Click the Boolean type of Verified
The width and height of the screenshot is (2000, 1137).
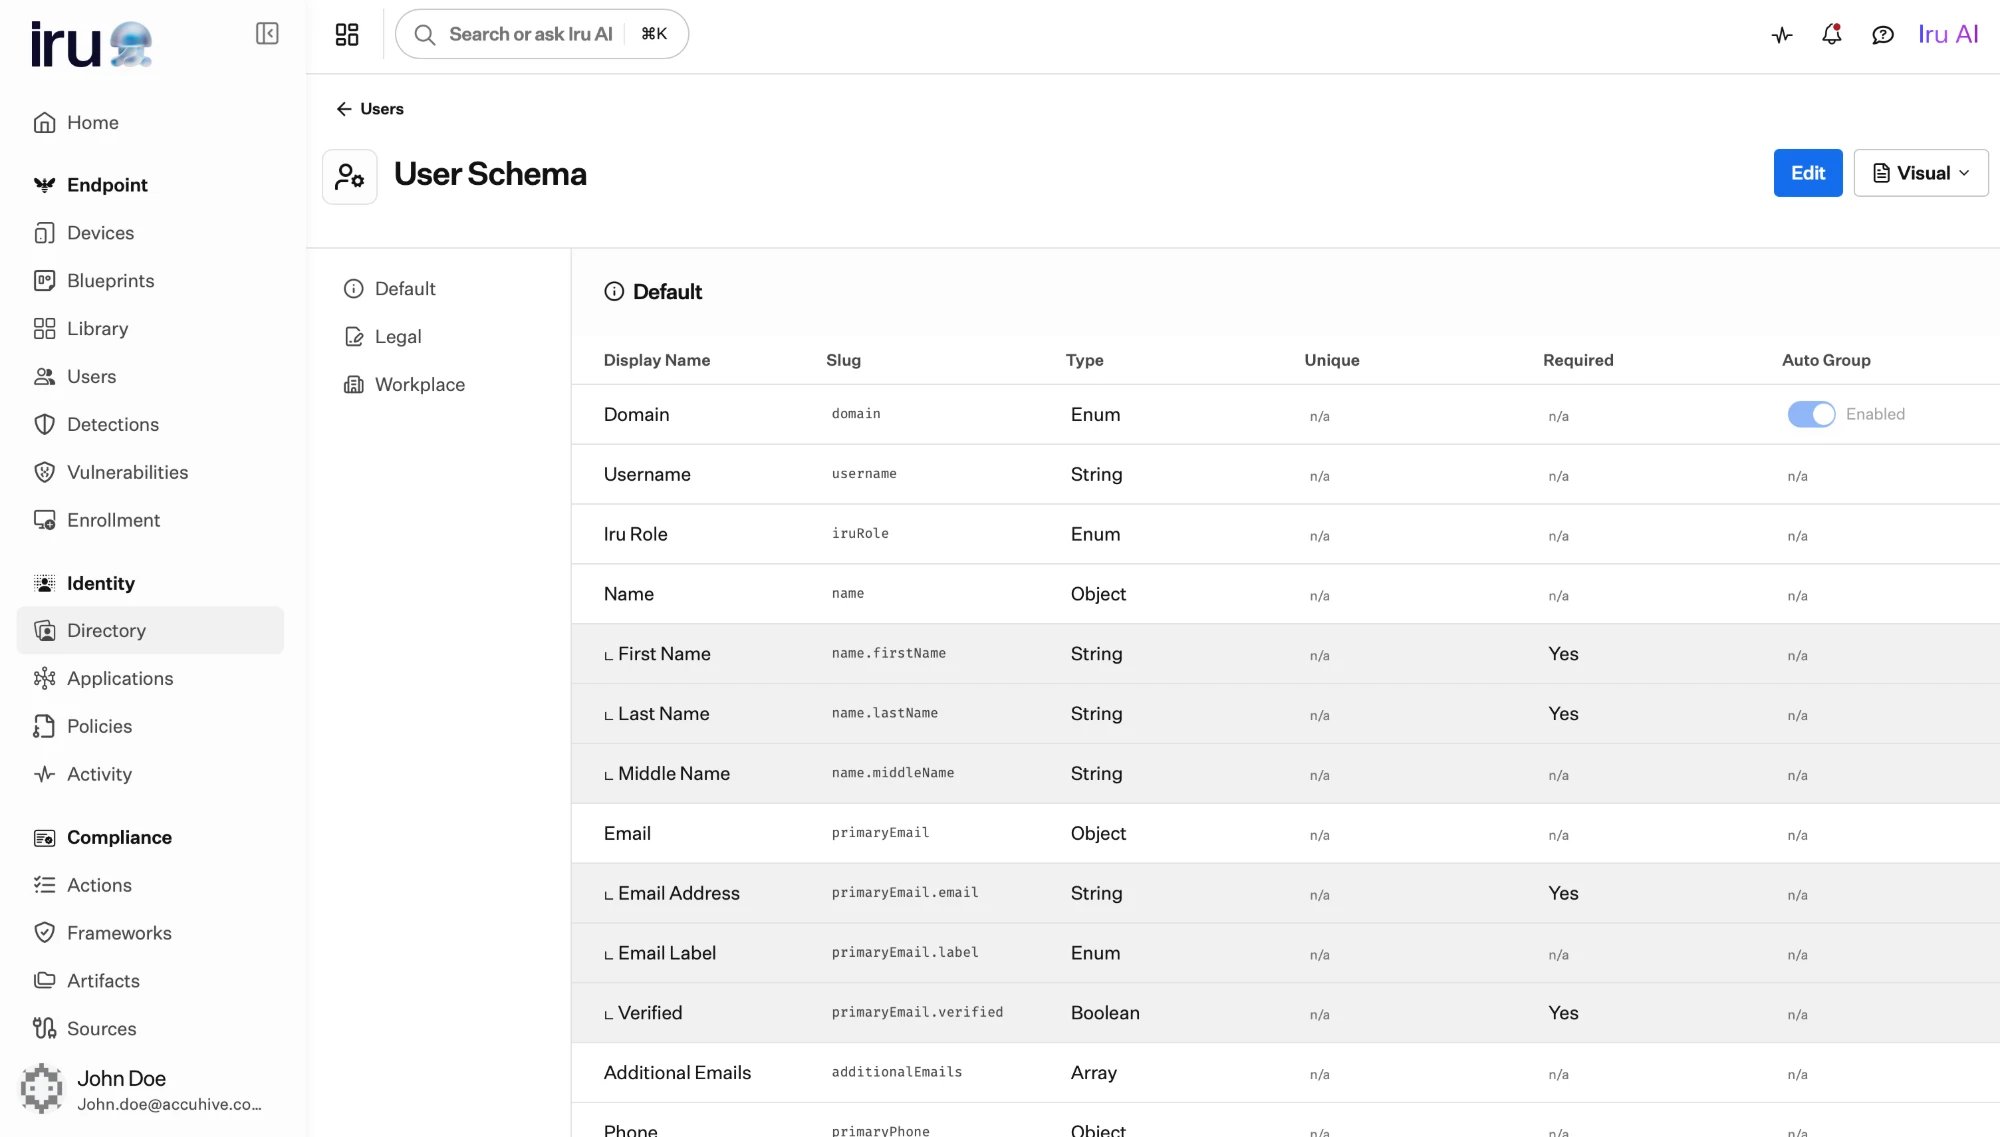1104,1013
